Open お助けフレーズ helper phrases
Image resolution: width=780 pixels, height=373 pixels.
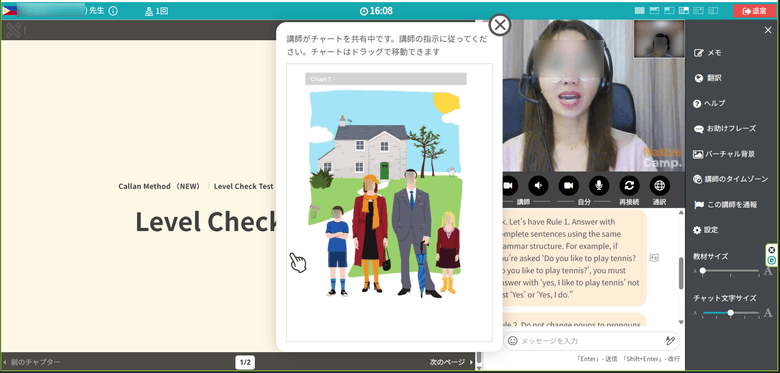pyautogui.click(x=725, y=129)
